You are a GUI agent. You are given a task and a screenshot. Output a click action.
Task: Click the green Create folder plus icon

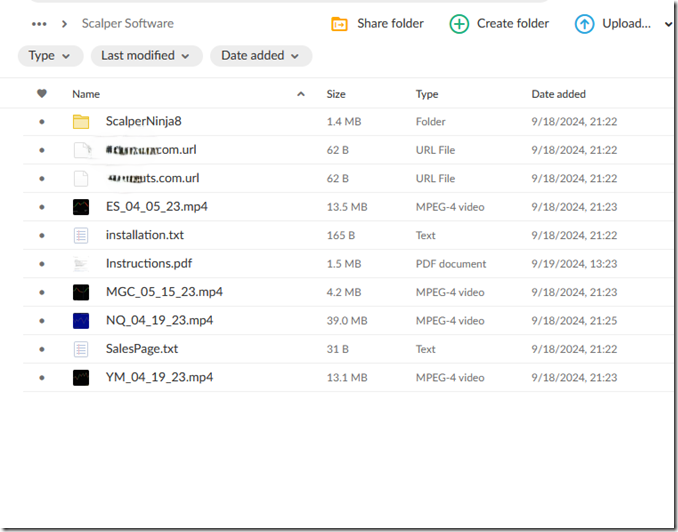click(459, 24)
